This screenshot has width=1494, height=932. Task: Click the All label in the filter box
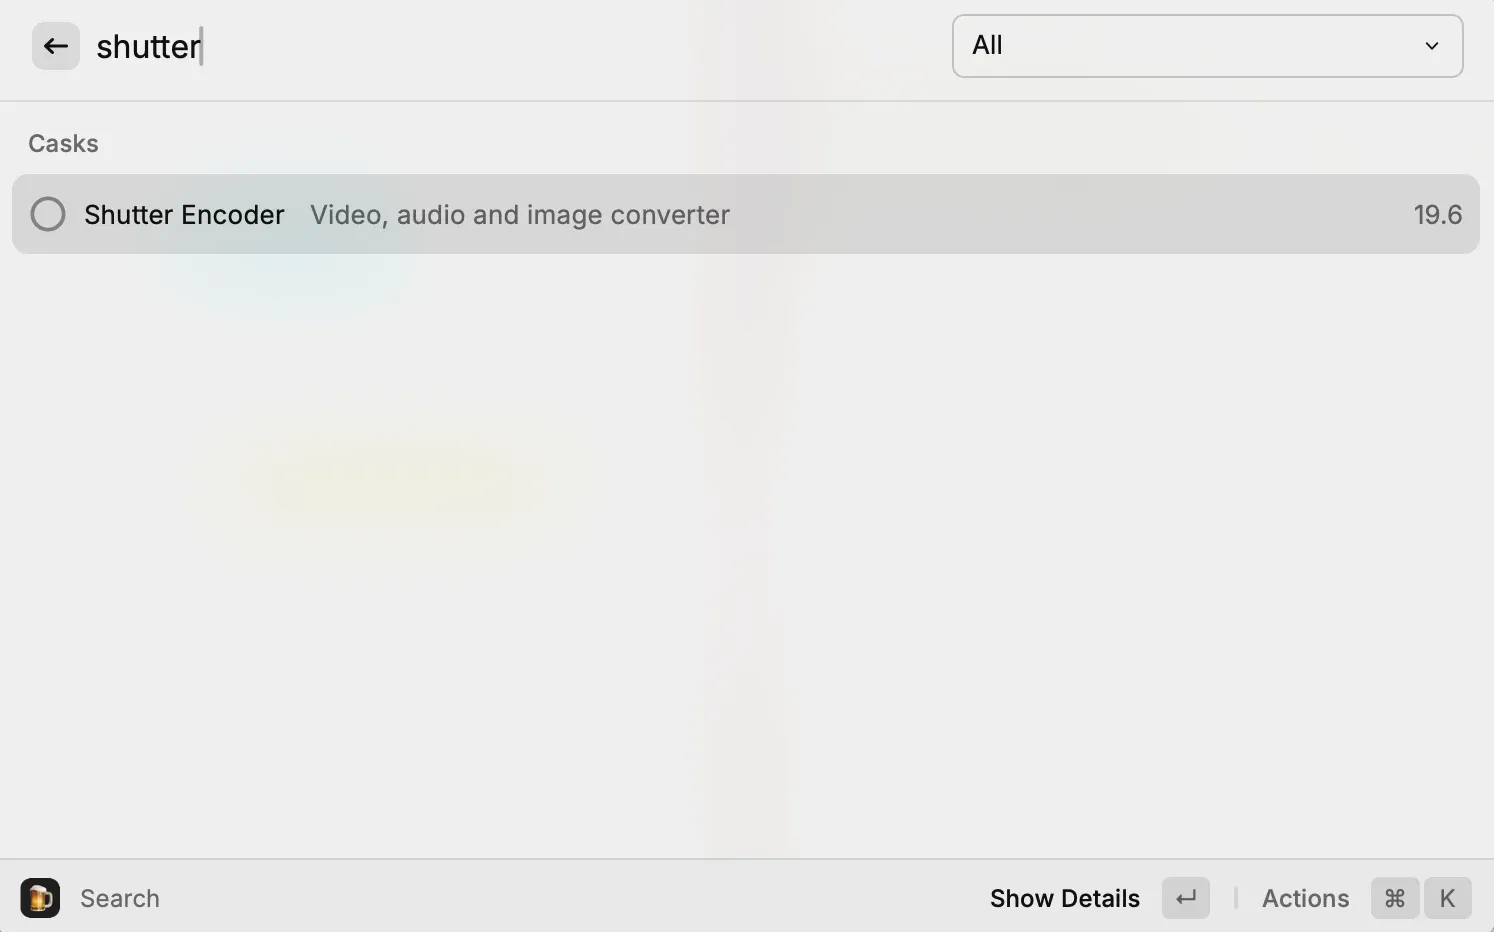tap(987, 45)
